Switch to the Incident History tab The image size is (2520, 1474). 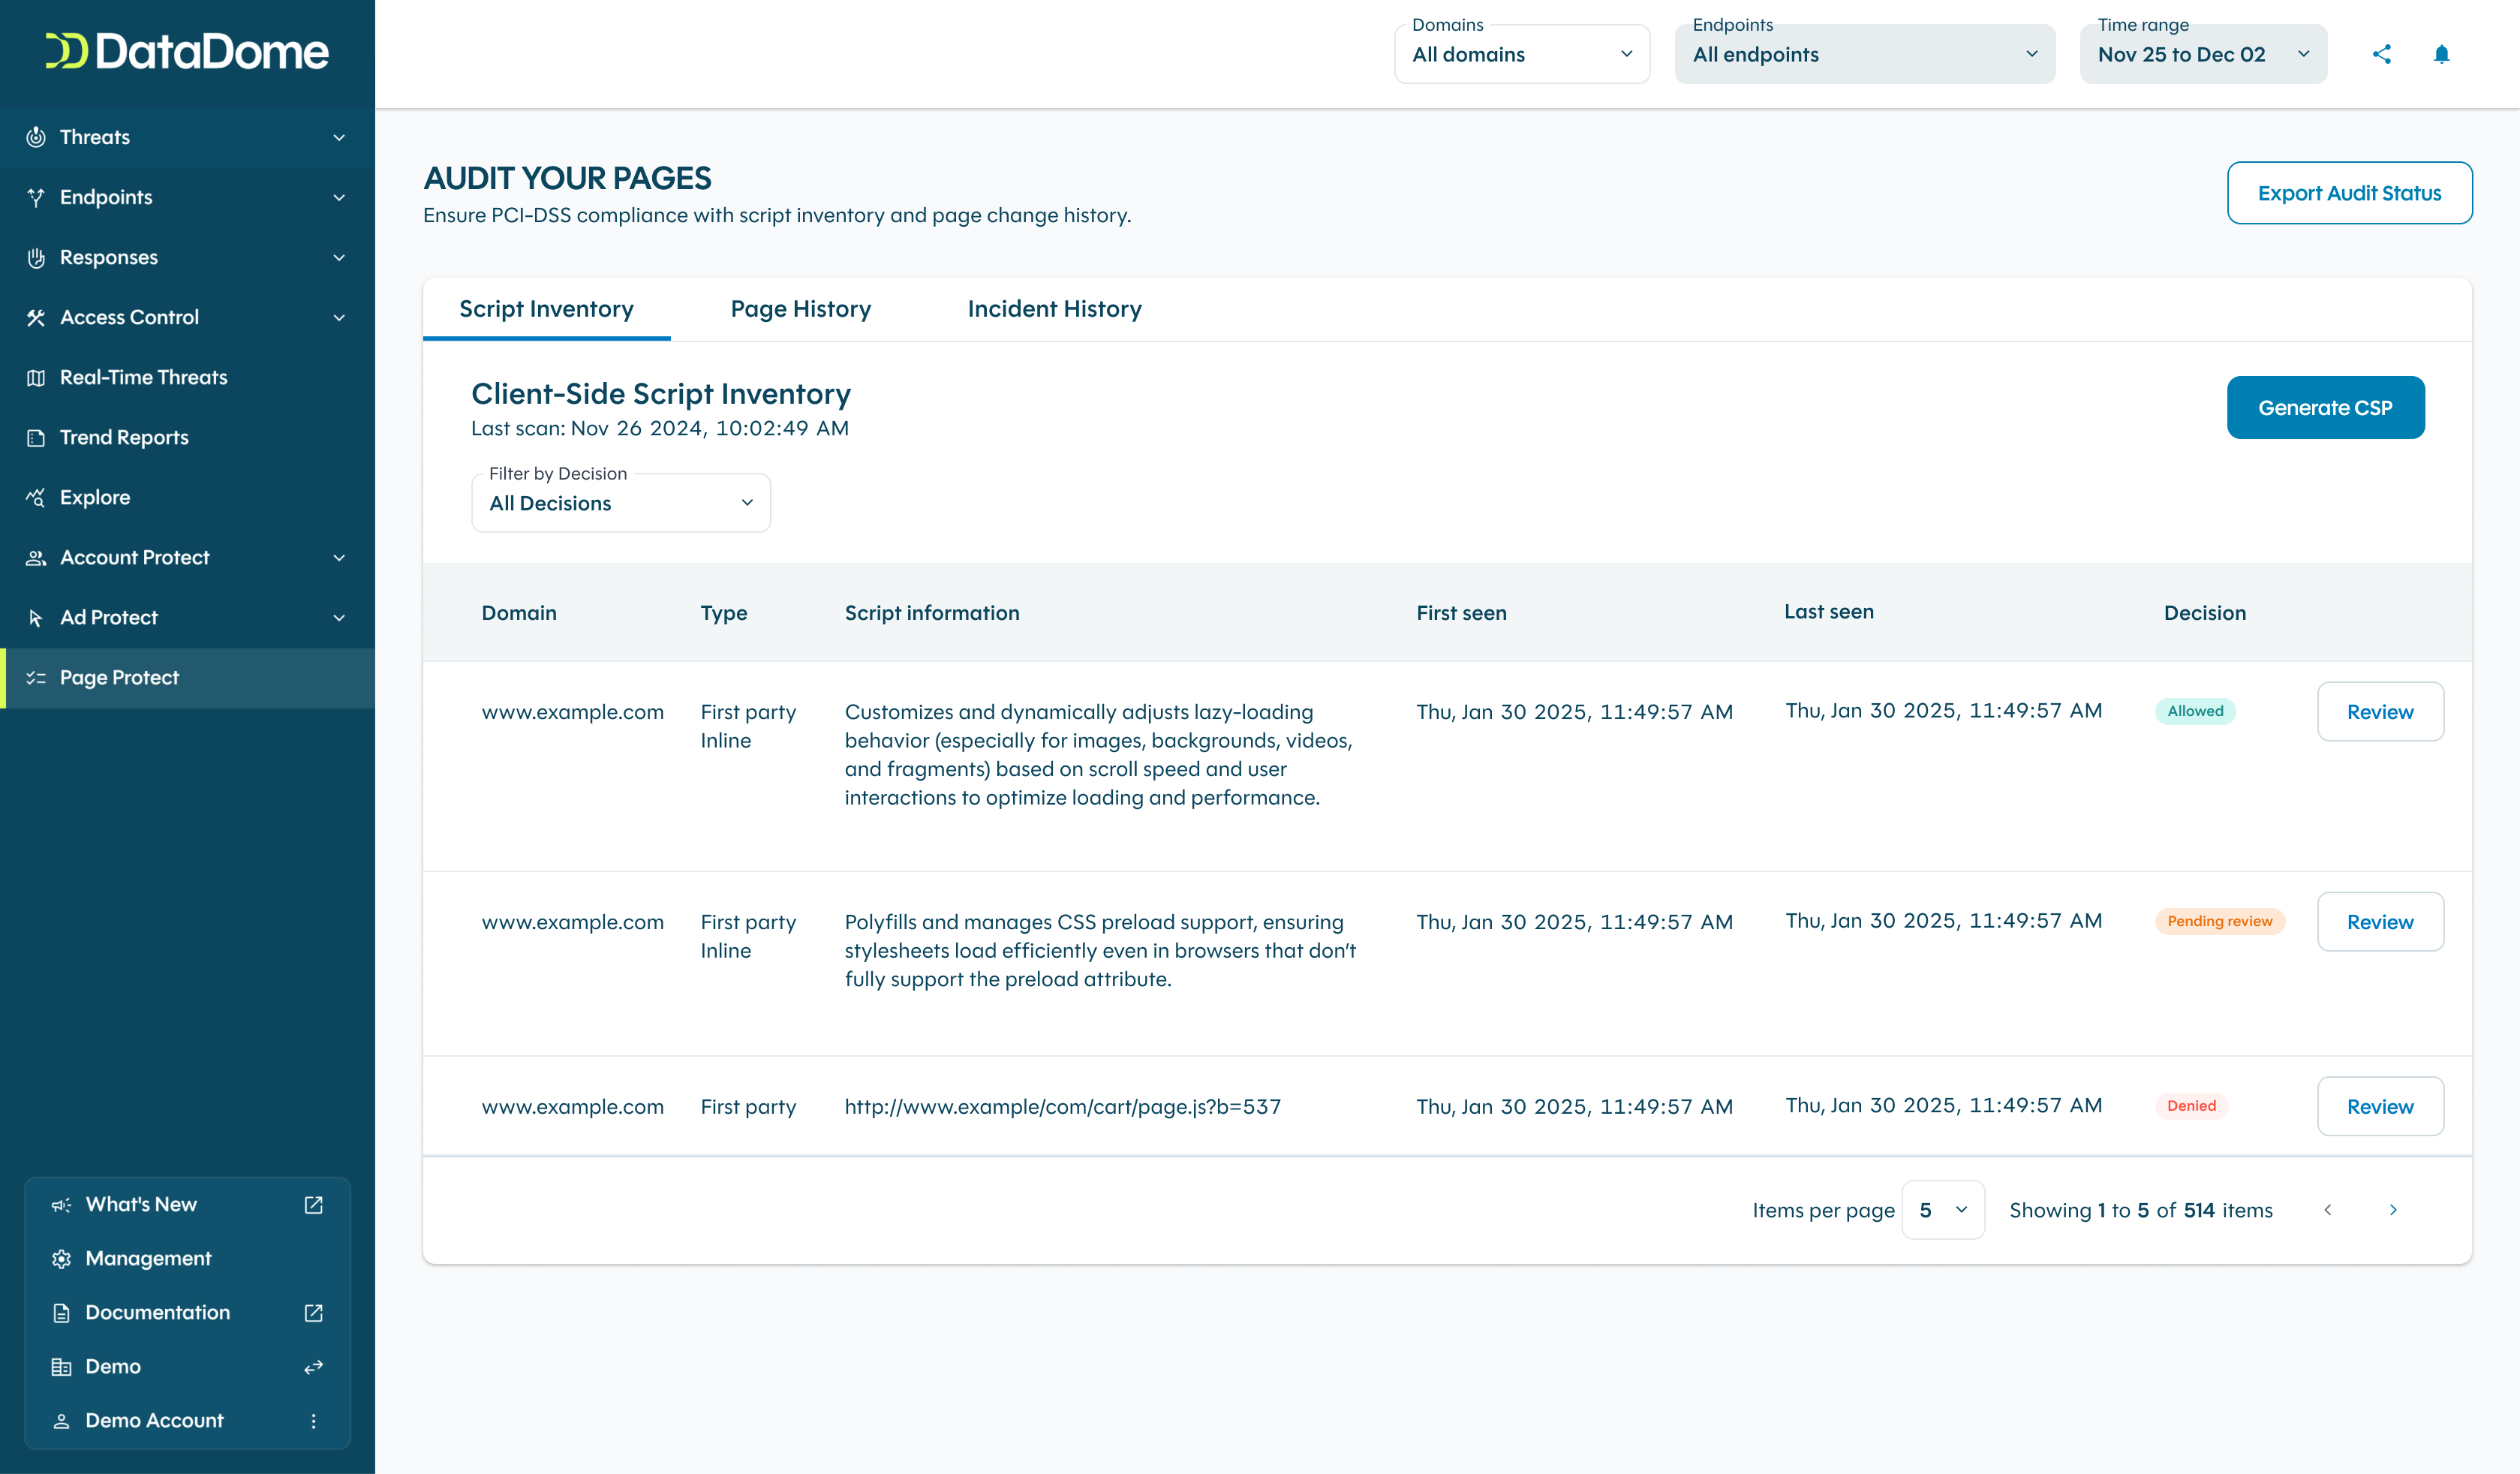pos(1054,309)
